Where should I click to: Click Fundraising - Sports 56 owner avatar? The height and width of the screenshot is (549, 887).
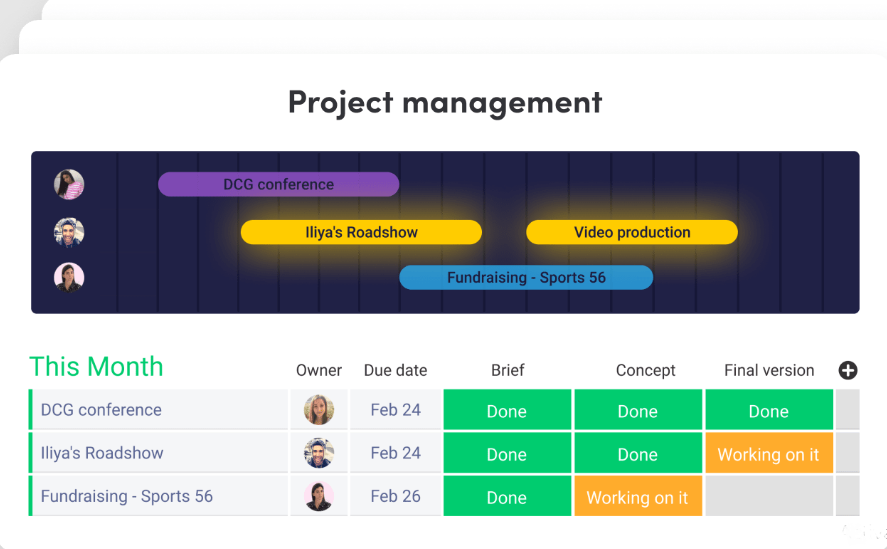[319, 496]
